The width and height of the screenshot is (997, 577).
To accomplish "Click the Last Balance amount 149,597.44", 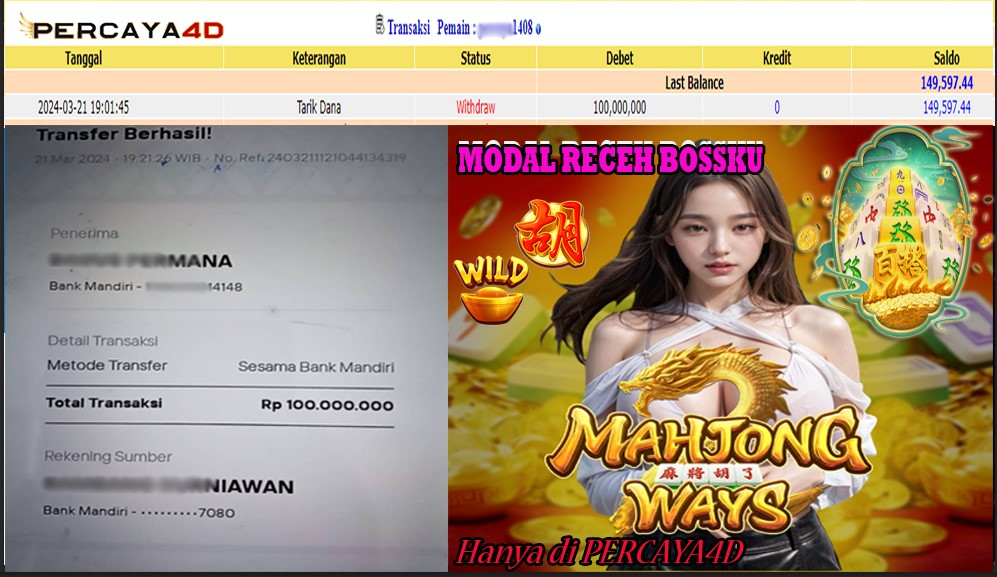I will (946, 83).
